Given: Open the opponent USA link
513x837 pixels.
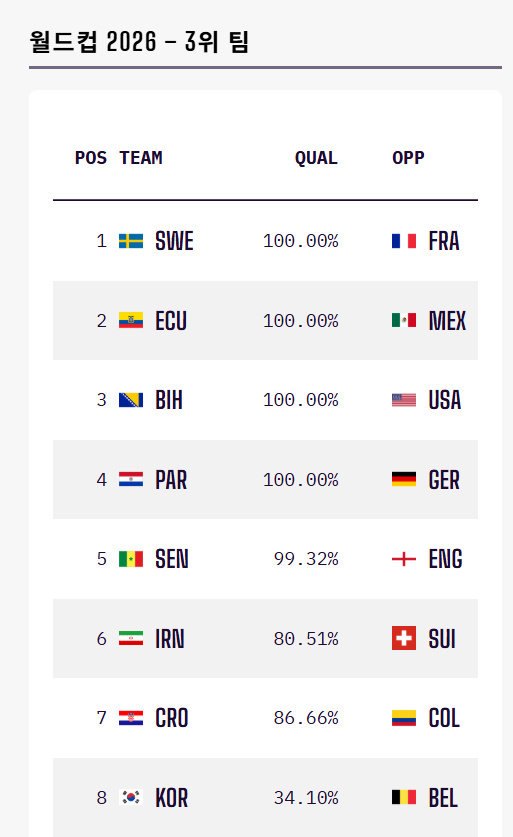Looking at the screenshot, I should point(445,400).
